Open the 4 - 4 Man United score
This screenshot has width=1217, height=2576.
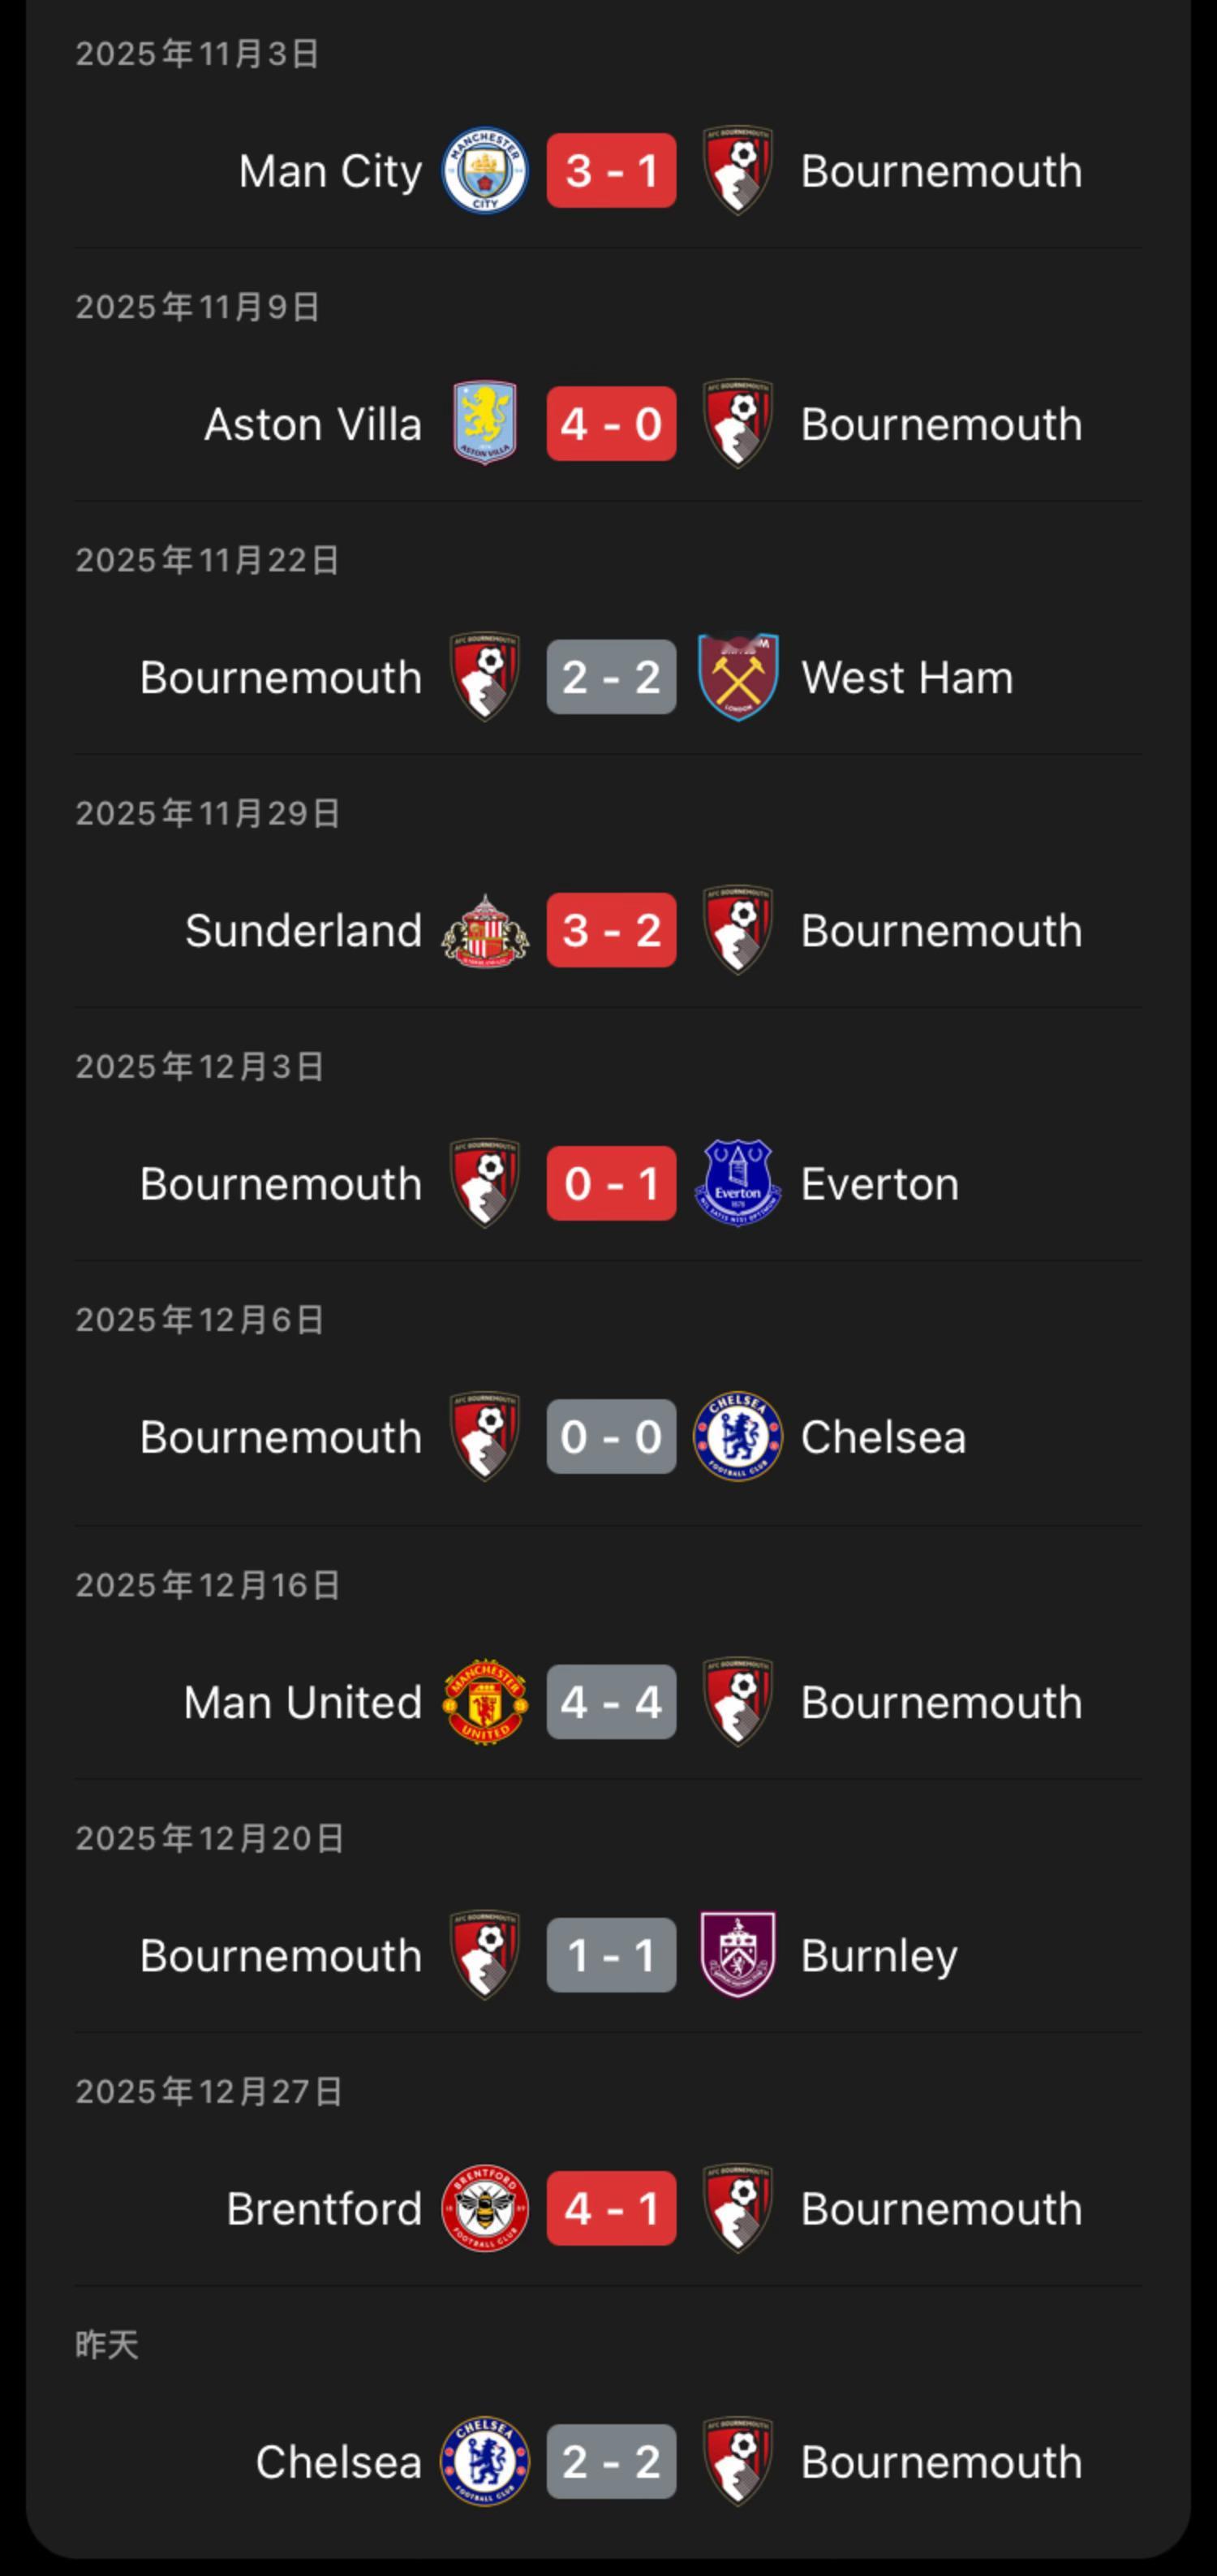611,1702
